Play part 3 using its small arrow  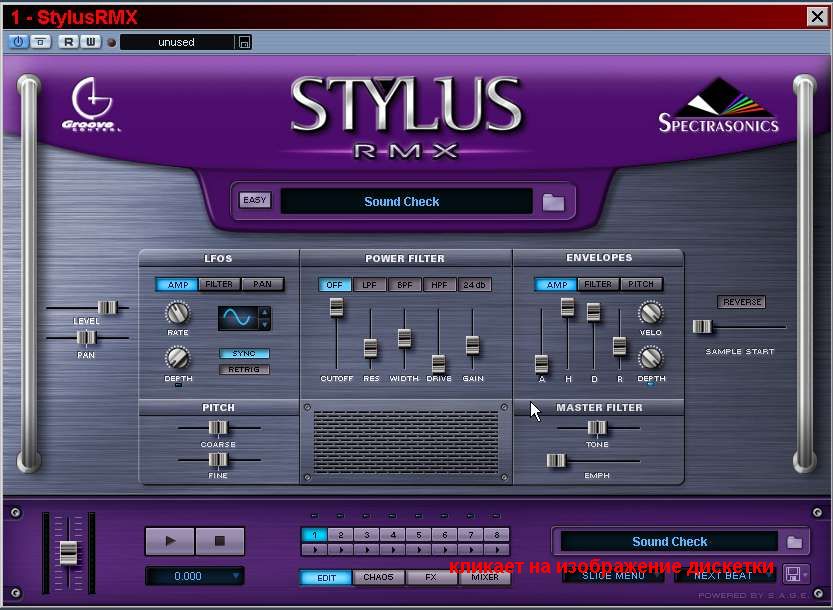coord(367,549)
